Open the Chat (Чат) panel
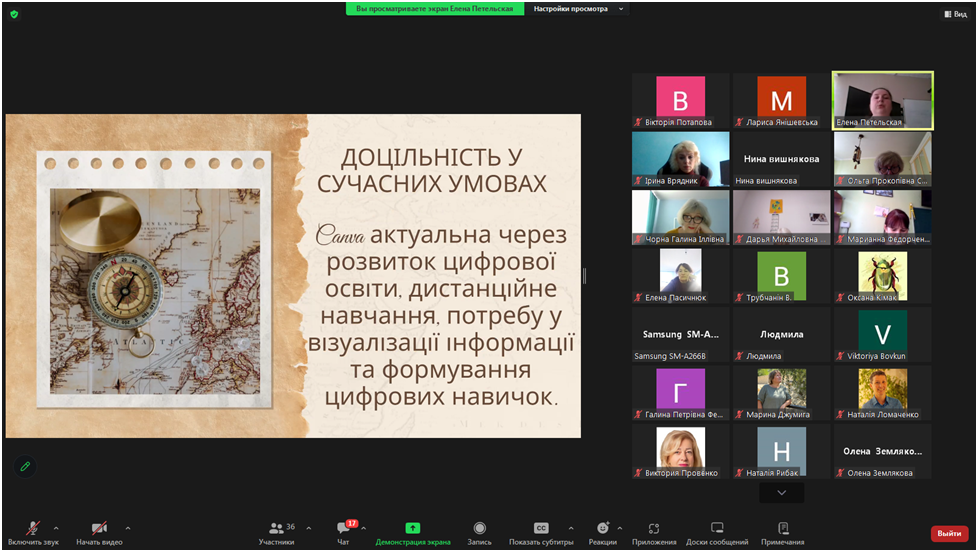Screen dimensions: 978x552 343,528
